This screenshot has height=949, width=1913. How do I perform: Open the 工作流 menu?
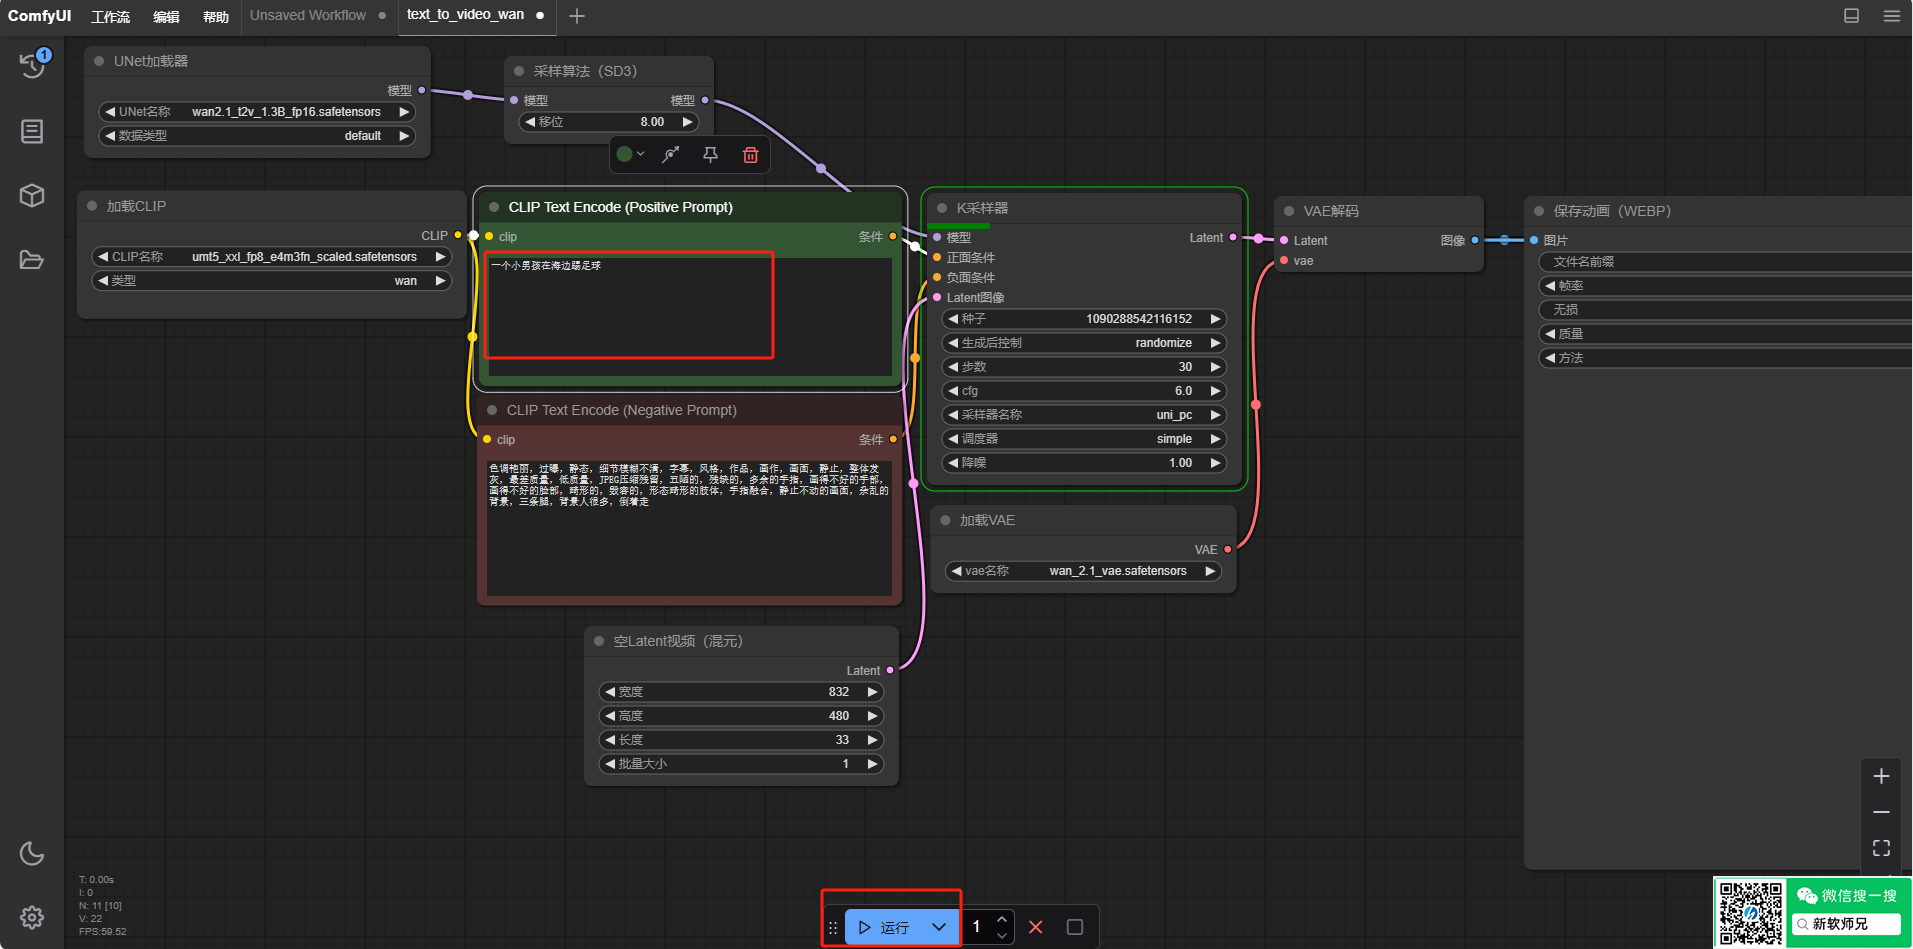point(110,16)
